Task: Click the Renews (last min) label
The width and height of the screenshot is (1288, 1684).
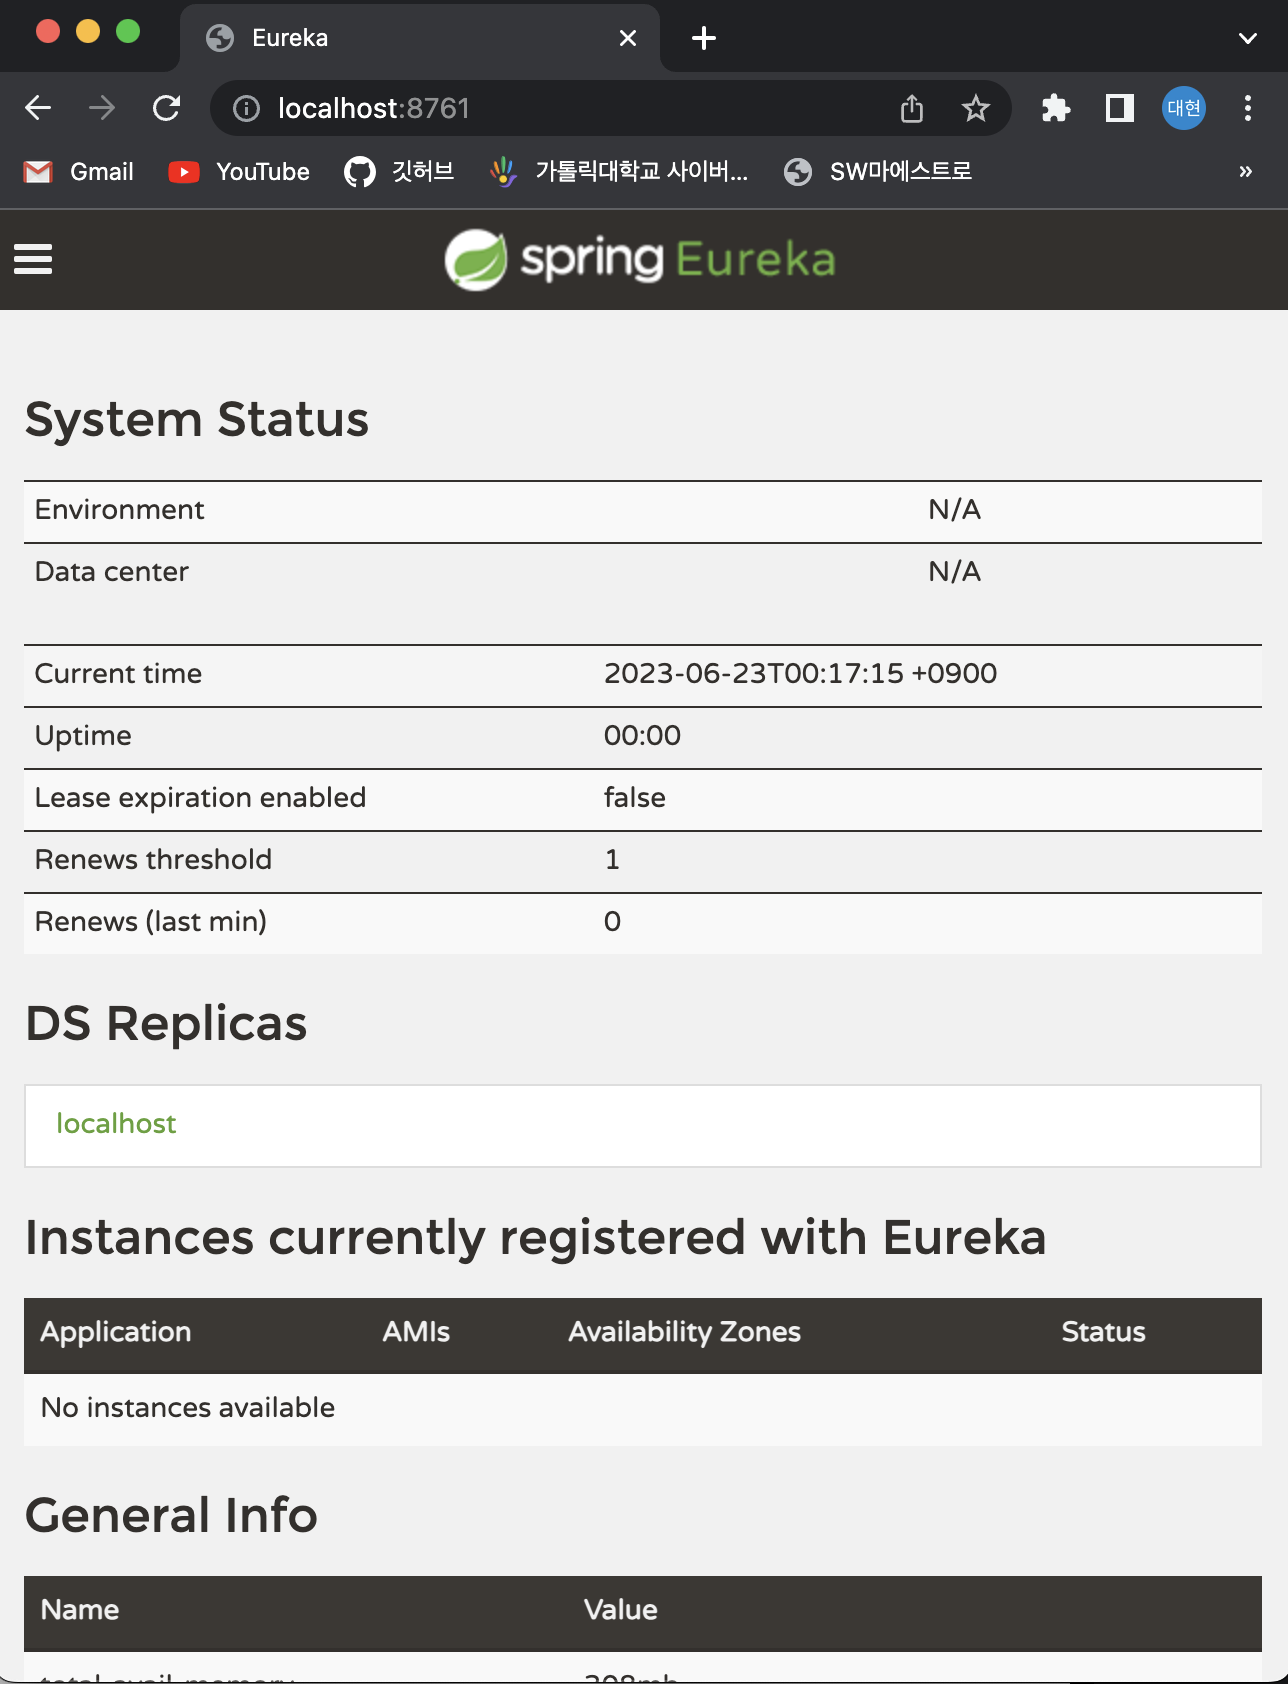Action: click(x=151, y=922)
